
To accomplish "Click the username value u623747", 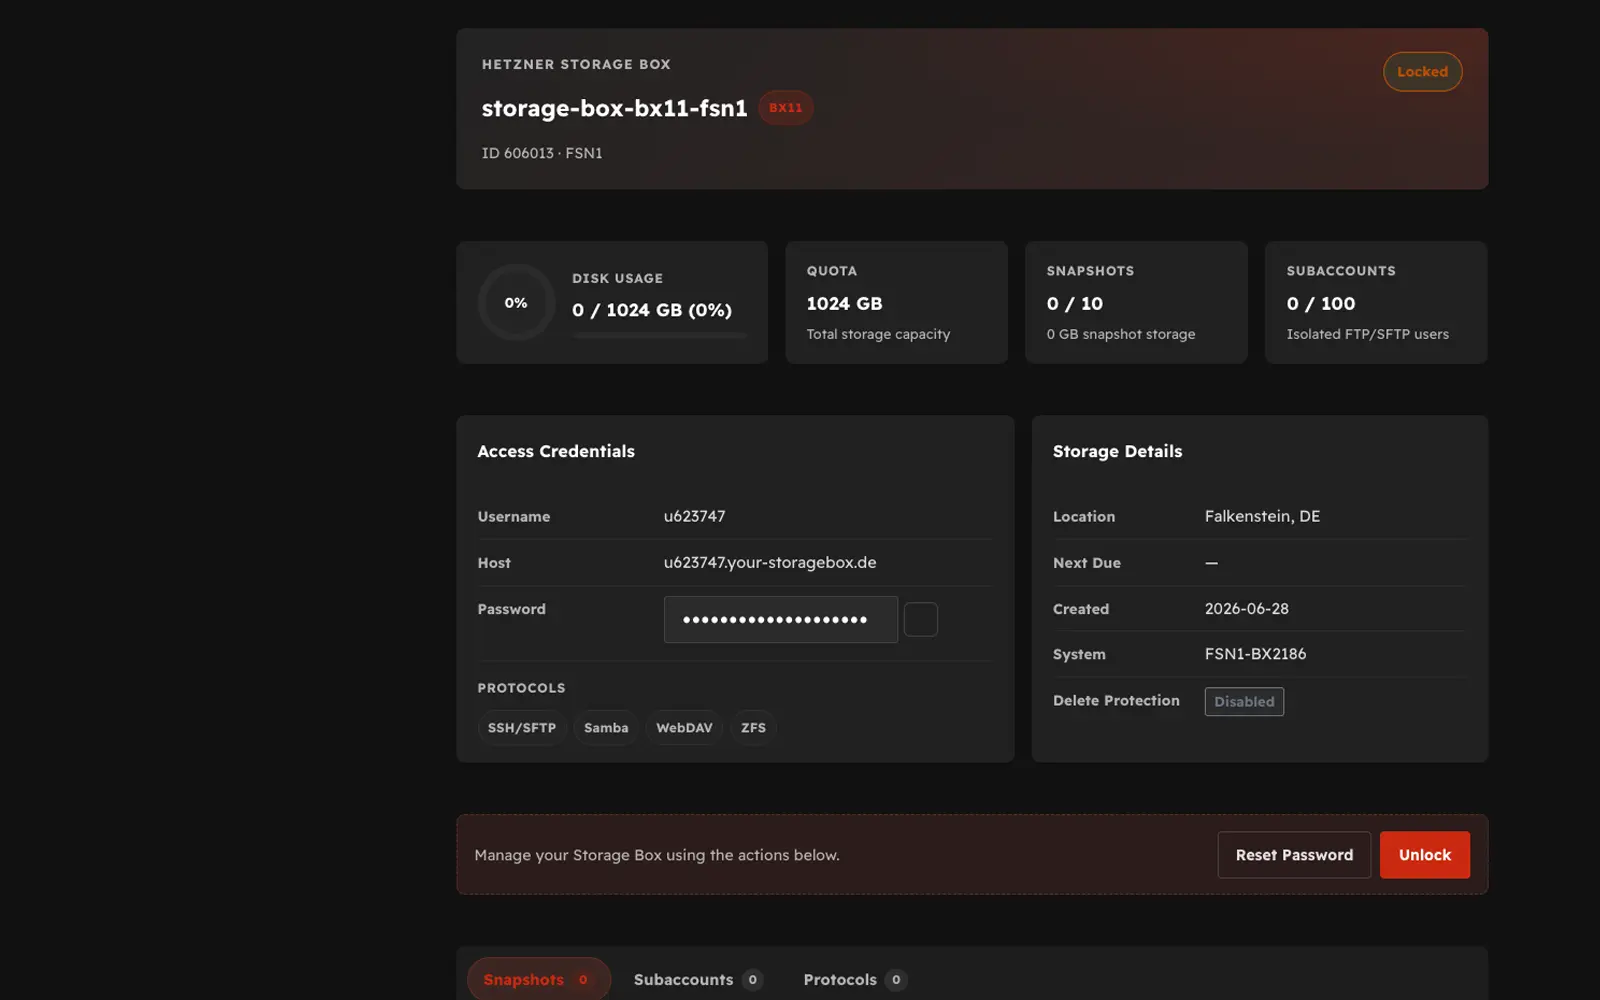I will pos(695,516).
